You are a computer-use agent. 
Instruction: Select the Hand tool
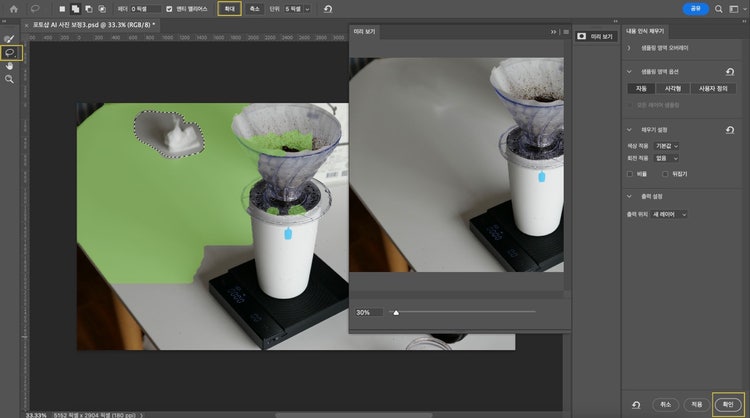tap(10, 65)
